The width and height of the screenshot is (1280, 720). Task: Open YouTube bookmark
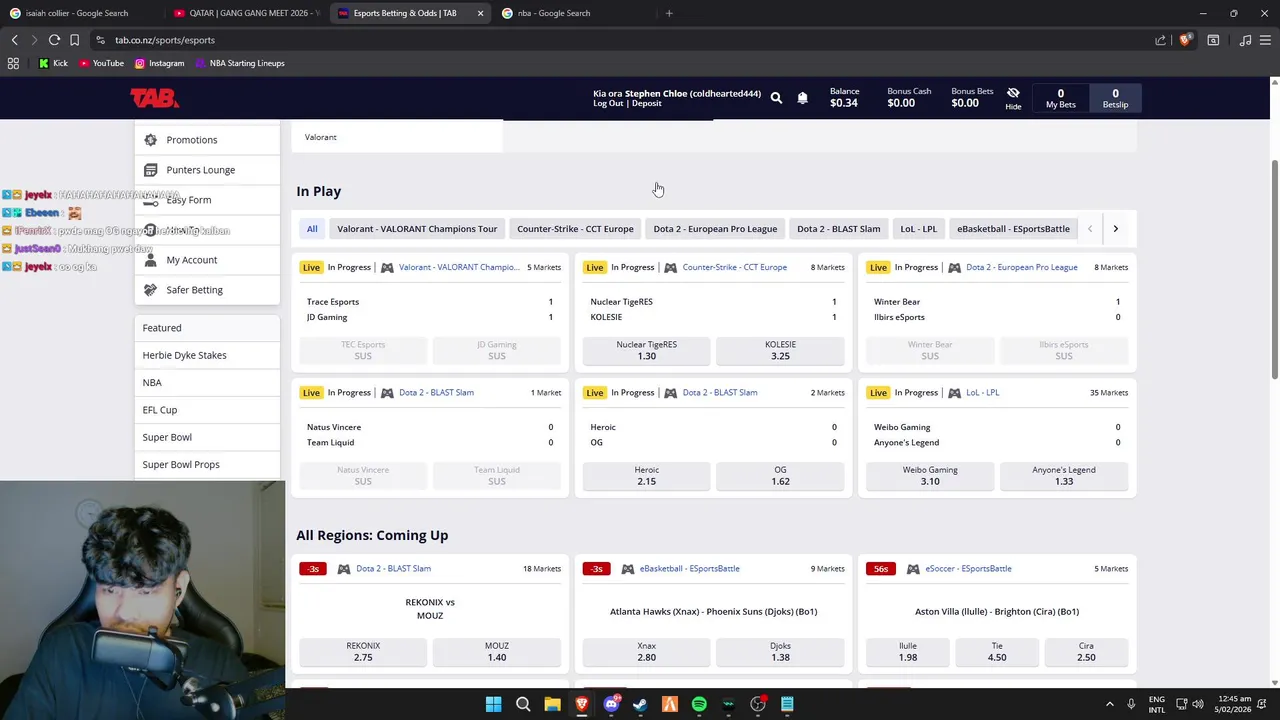coord(101,63)
